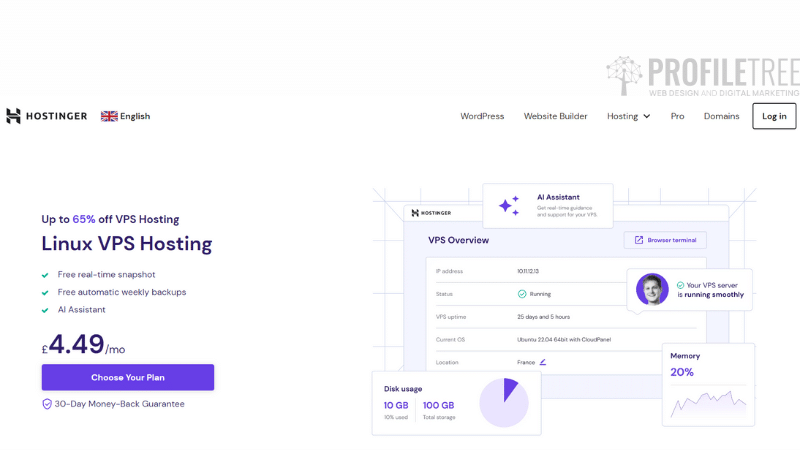The height and width of the screenshot is (450, 800).
Task: Click checkmark beside Free automatic weekly backups
Action: [45, 293]
